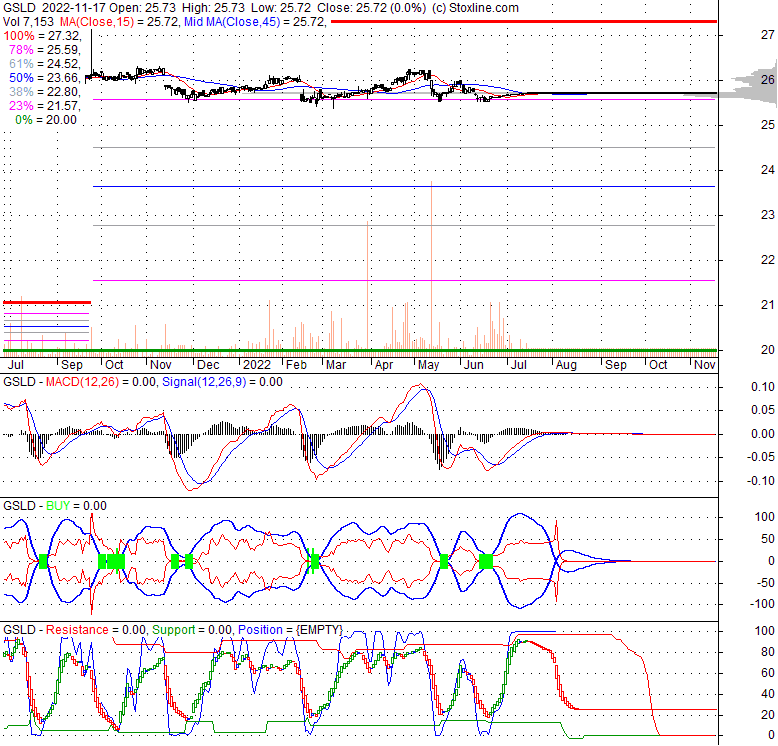Click the 'Position' label in bottom panel
778x746 pixels.
(260, 630)
